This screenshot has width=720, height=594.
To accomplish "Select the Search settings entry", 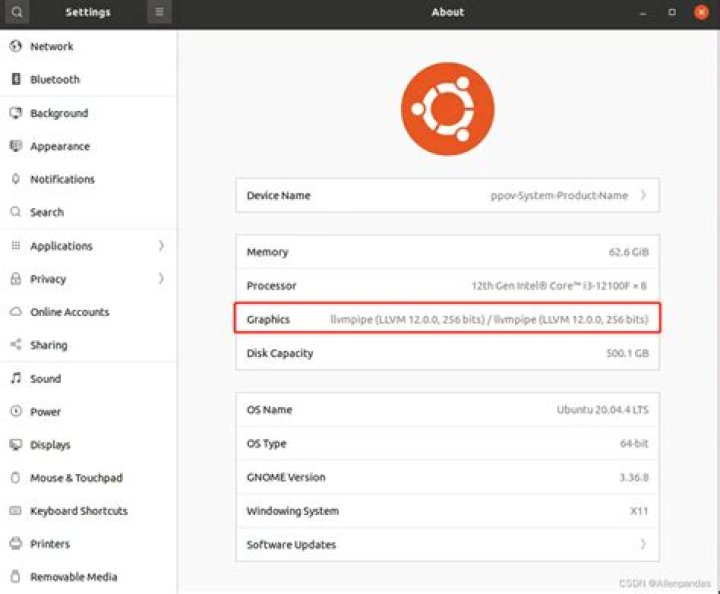I will [x=88, y=212].
